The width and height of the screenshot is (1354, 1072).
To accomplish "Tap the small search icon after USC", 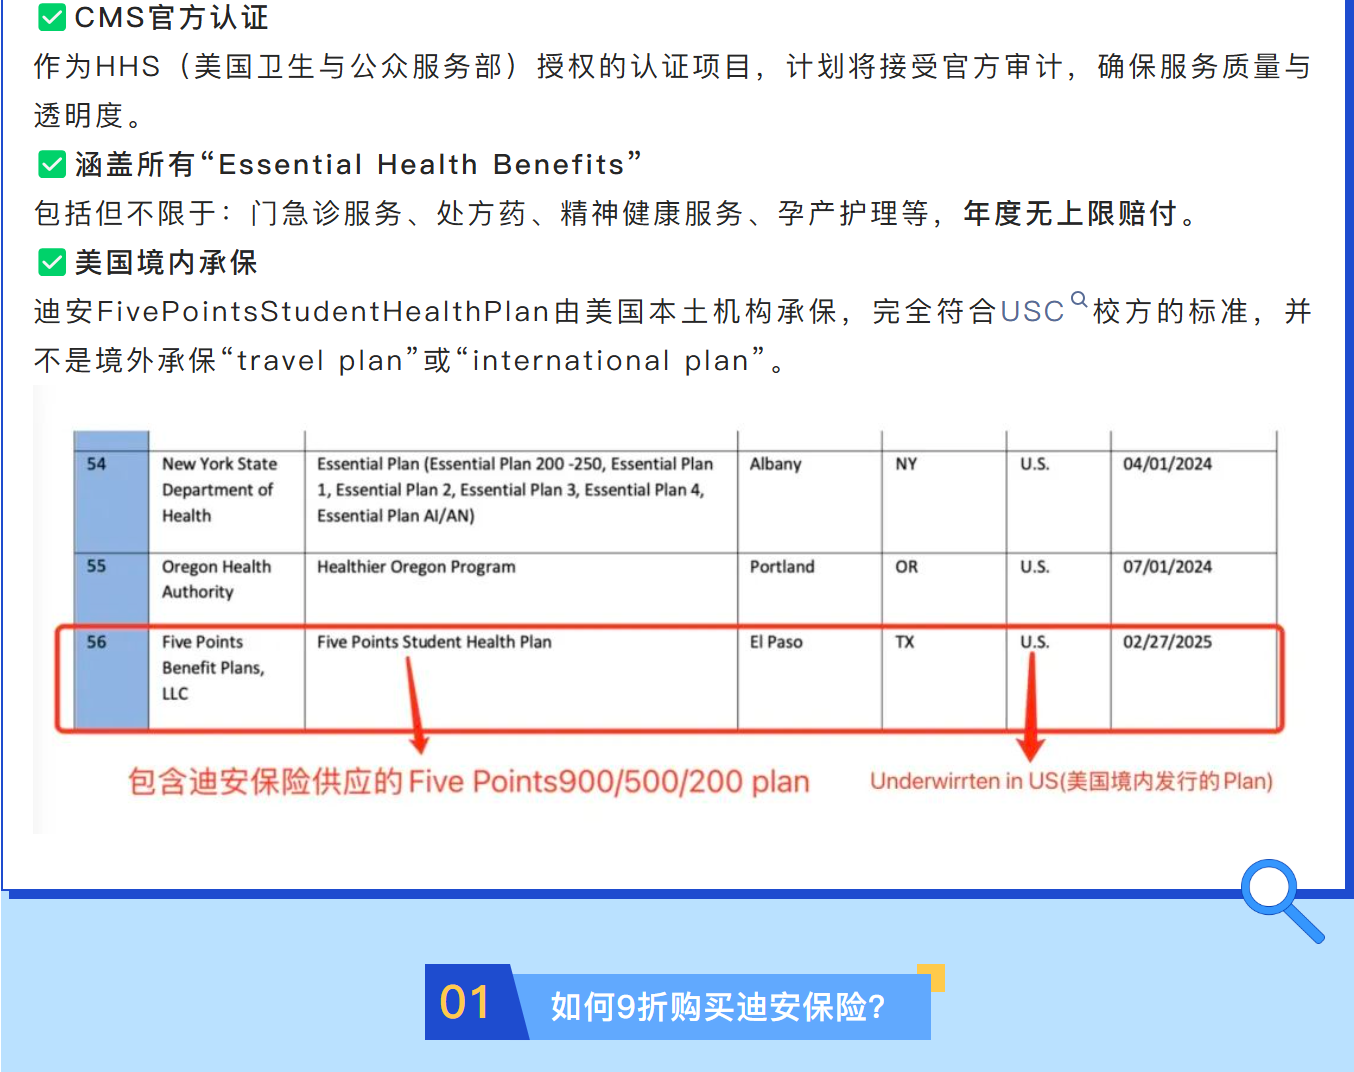I will (x=1078, y=299).
